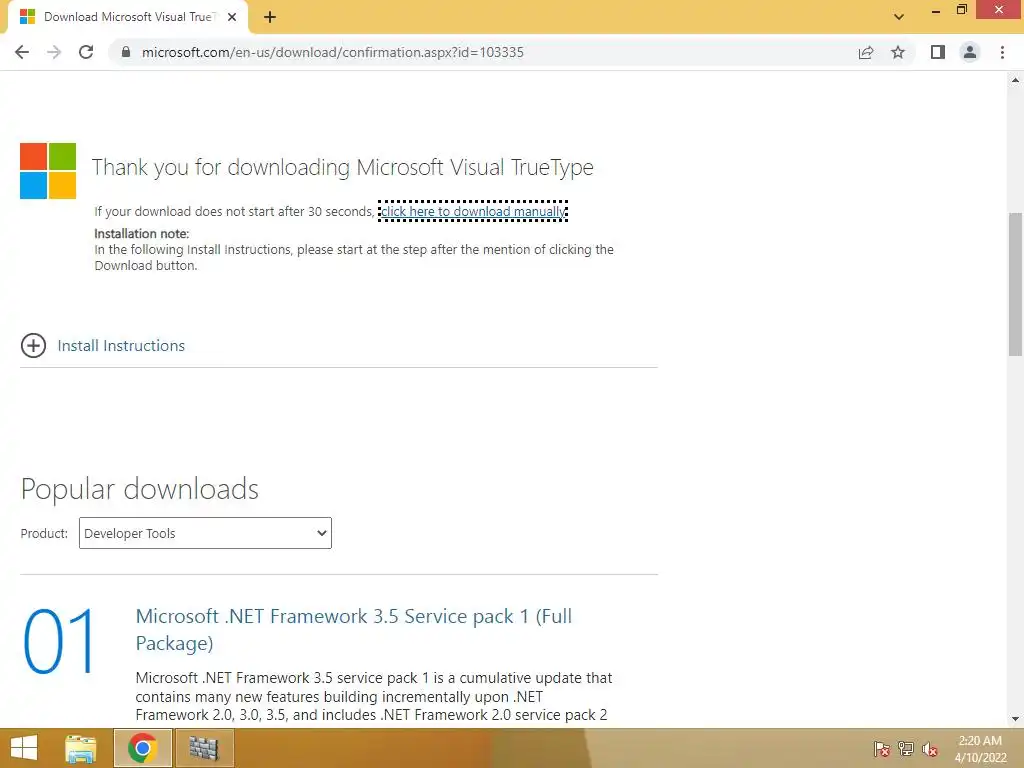Viewport: 1024px width, 768px height.
Task: Click the page scrollbar thumb
Action: pyautogui.click(x=1015, y=284)
